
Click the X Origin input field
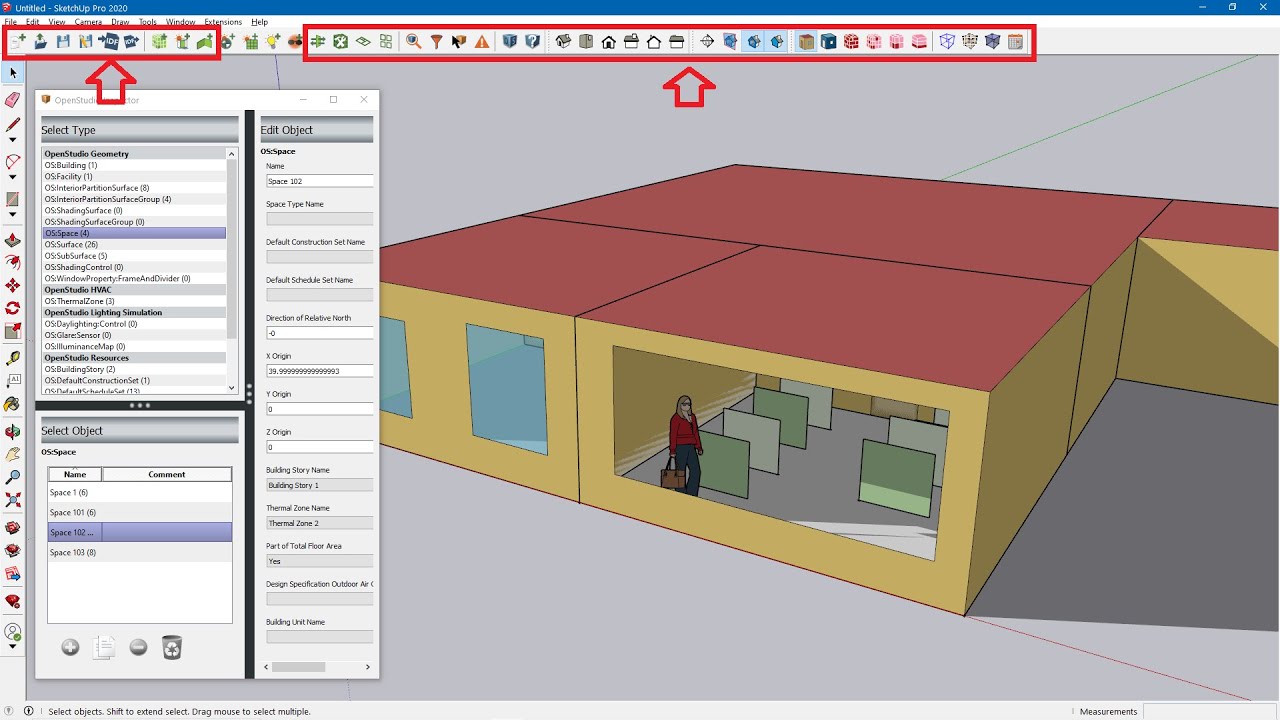pos(319,371)
